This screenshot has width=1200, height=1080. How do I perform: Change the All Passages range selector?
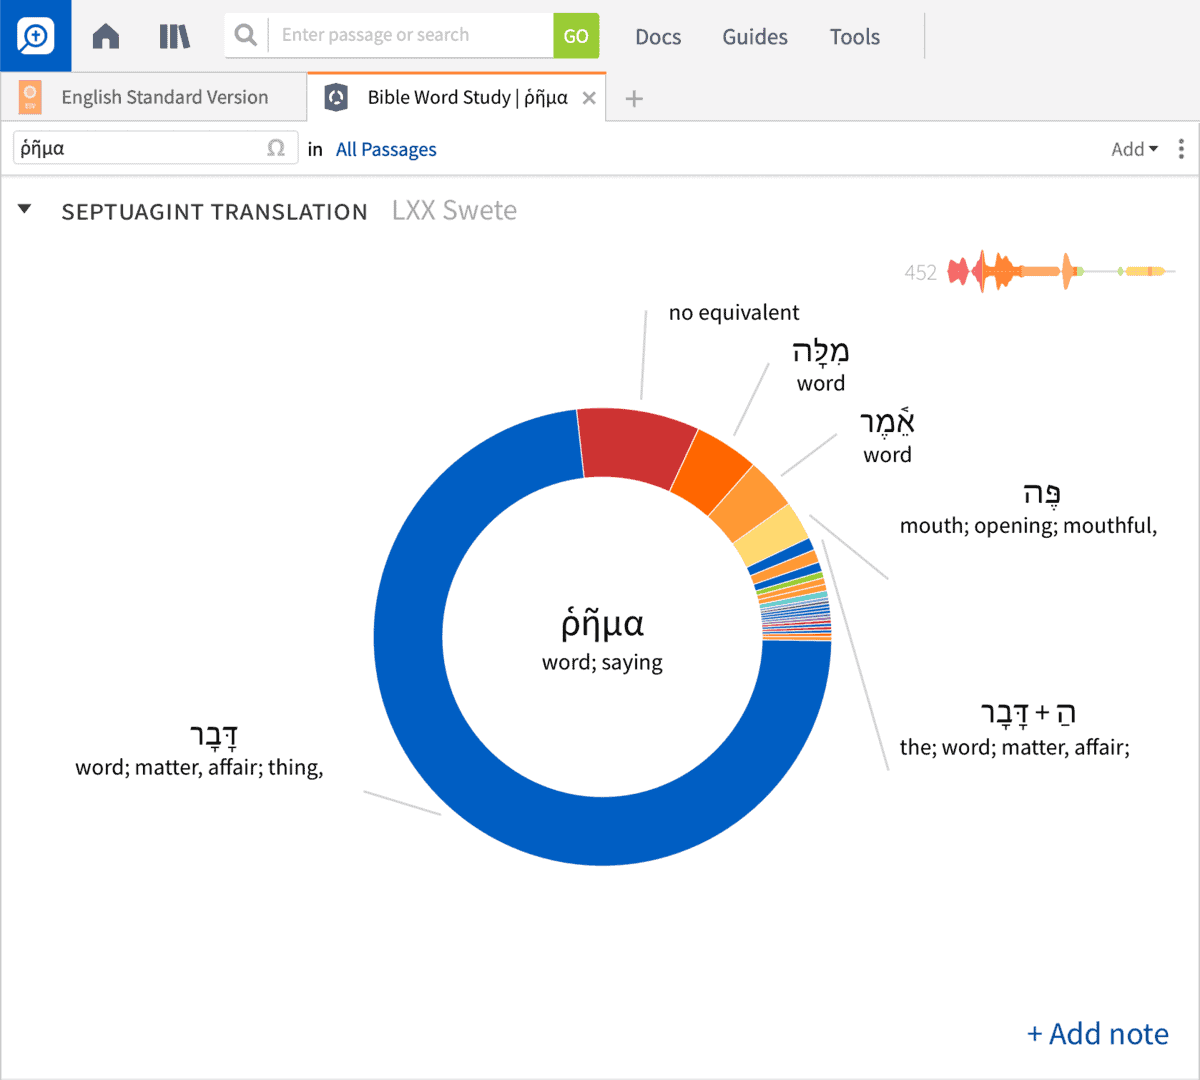coord(386,149)
